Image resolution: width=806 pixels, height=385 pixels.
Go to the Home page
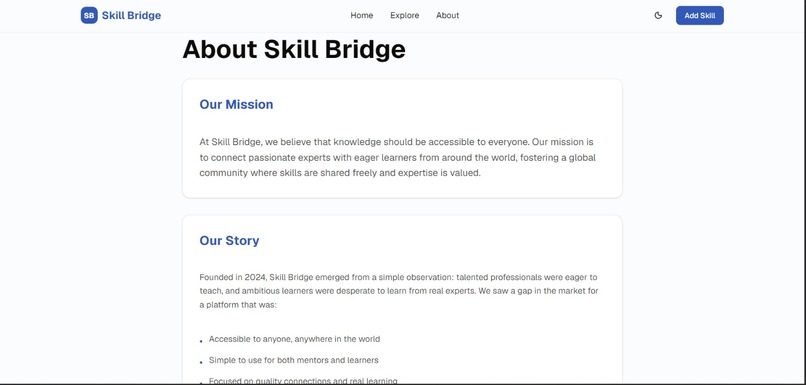pyautogui.click(x=362, y=15)
